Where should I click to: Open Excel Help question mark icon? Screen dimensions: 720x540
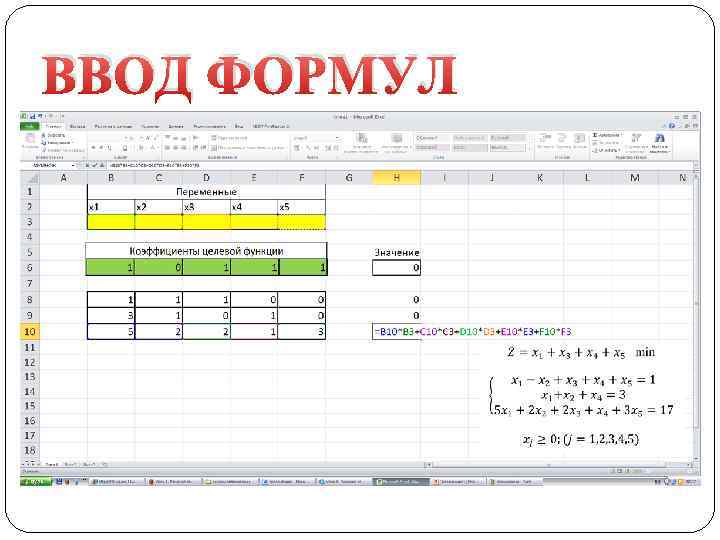(672, 126)
